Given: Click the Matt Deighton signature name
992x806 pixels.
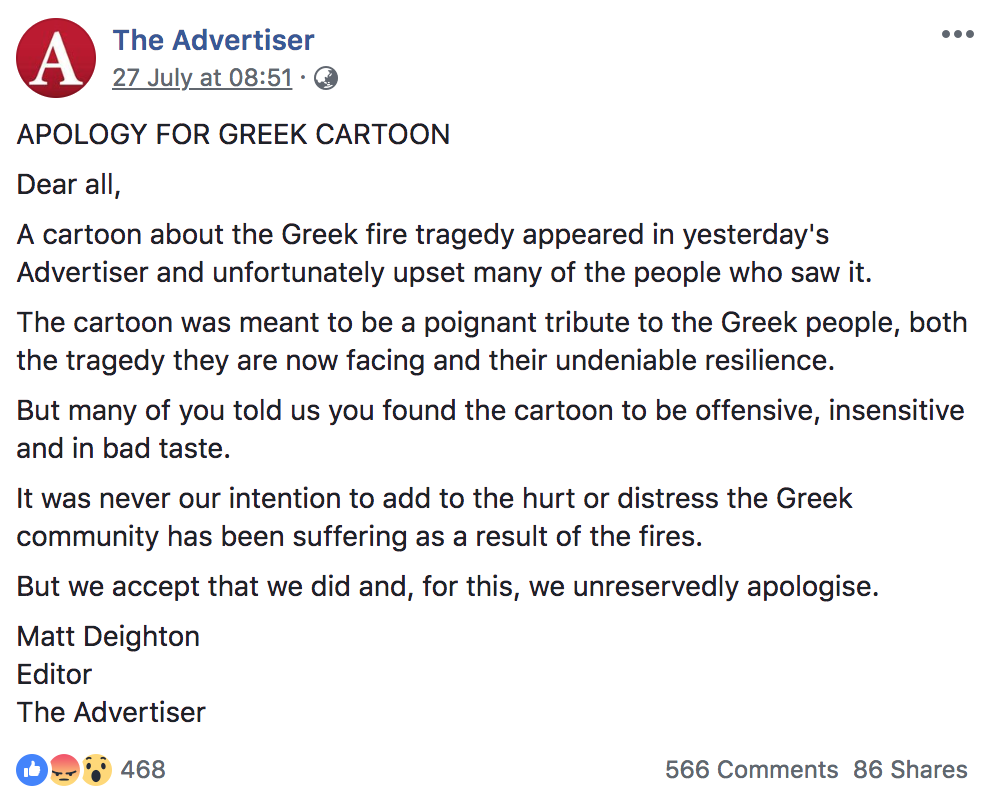Looking at the screenshot, I should [108, 636].
